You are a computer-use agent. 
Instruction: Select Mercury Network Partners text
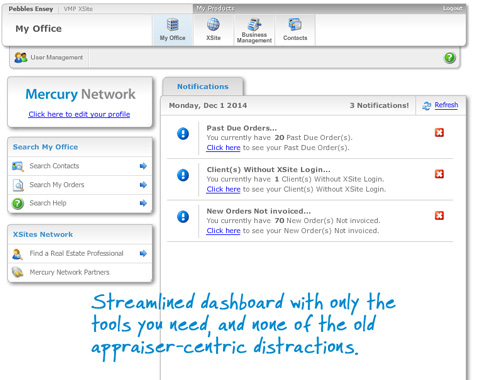[69, 272]
